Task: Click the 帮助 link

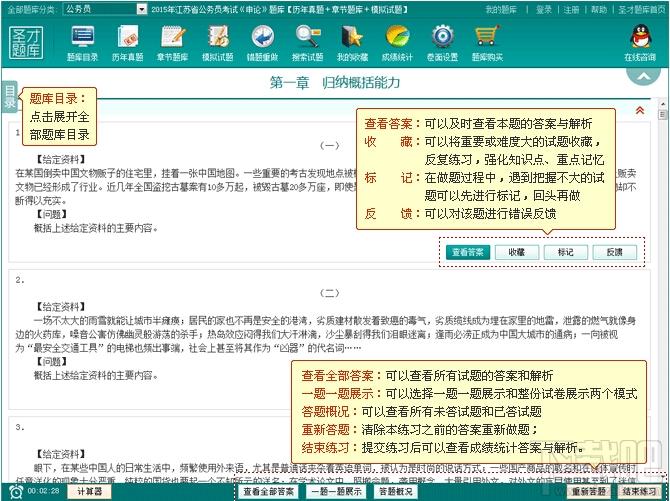Action: coord(599,9)
